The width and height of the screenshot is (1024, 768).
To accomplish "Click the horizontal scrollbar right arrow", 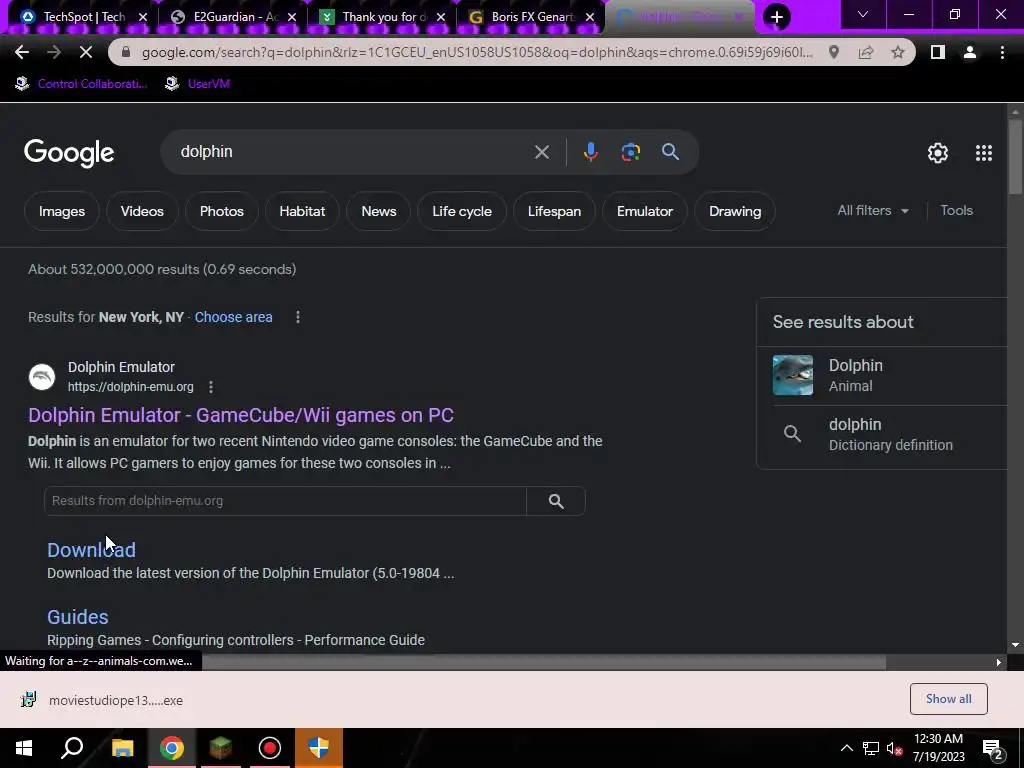I will 998,662.
